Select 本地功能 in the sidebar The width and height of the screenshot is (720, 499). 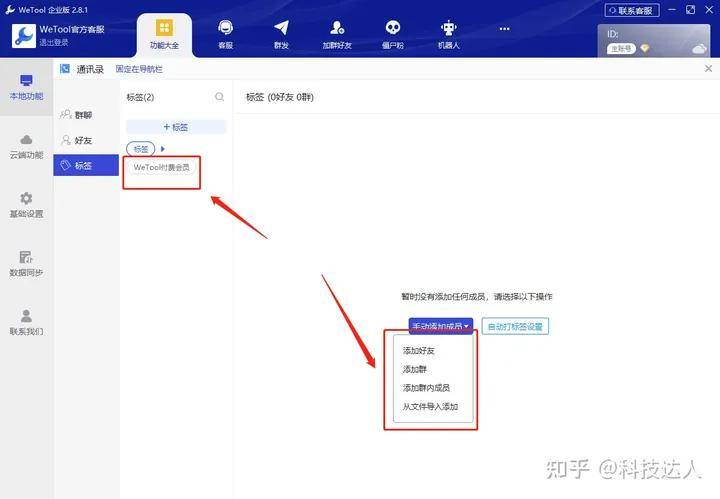click(27, 87)
